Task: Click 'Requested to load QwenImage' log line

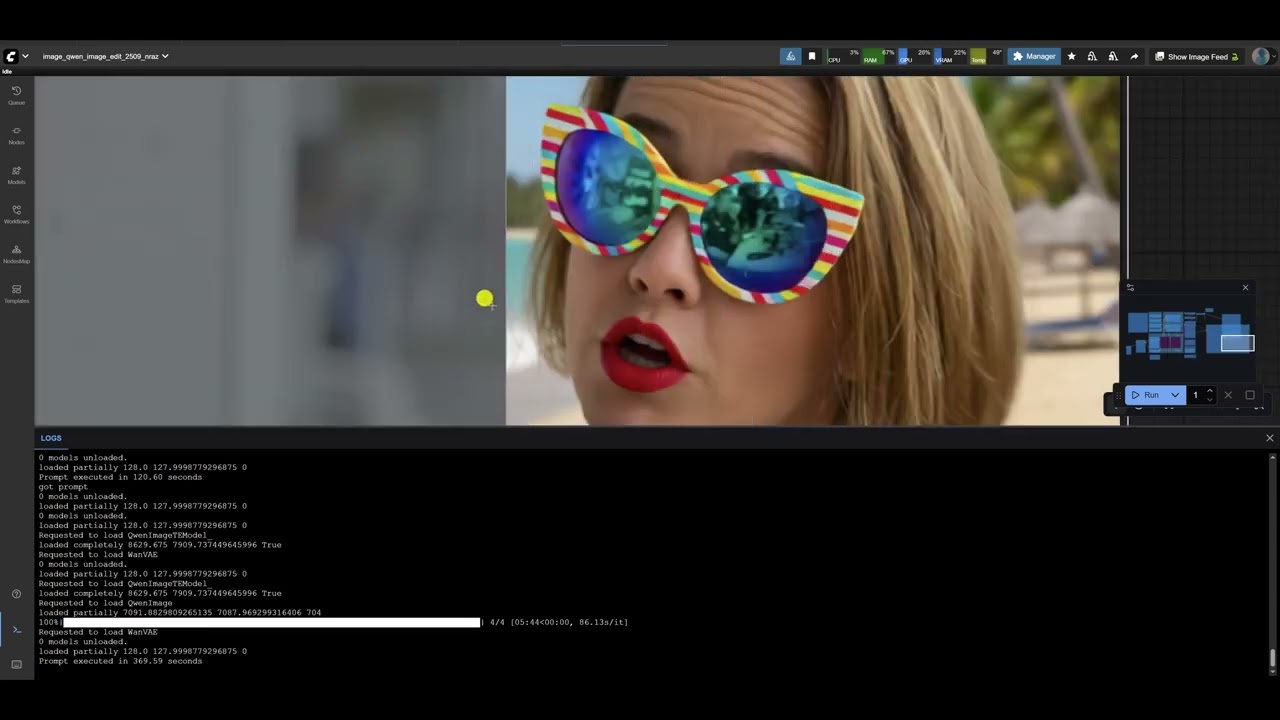Action: pyautogui.click(x=105, y=603)
